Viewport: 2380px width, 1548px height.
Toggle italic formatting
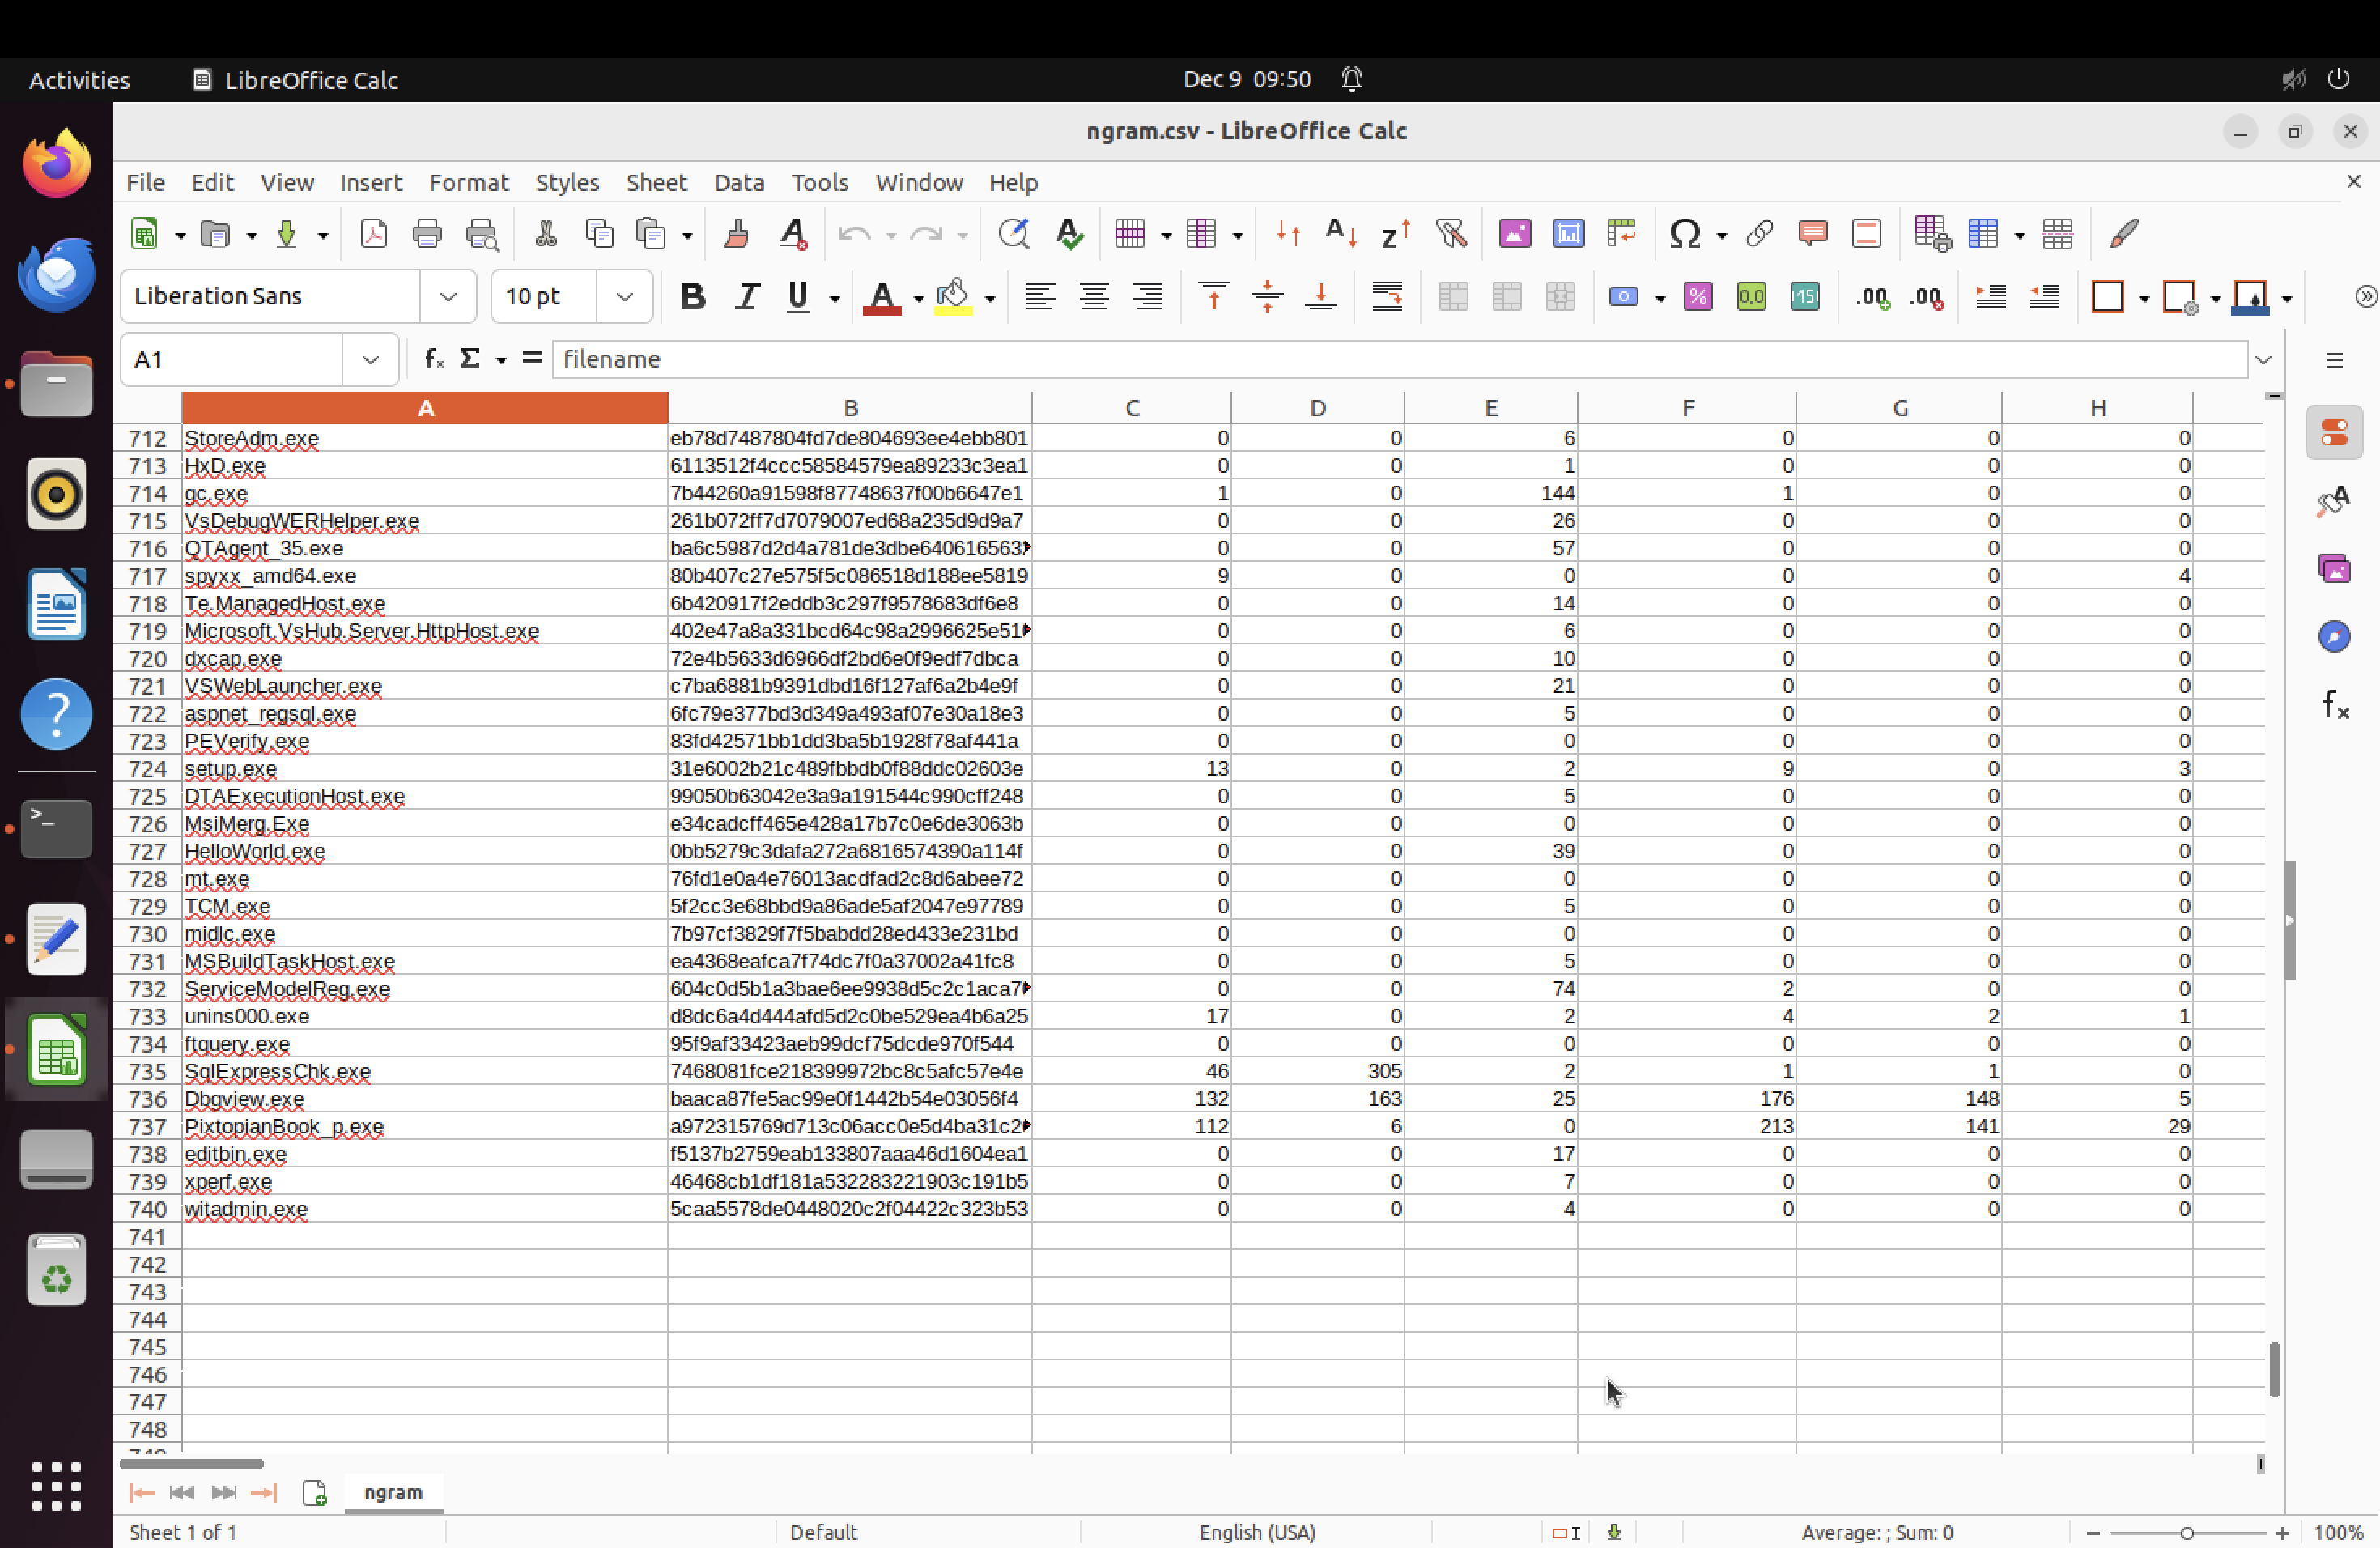tap(746, 297)
